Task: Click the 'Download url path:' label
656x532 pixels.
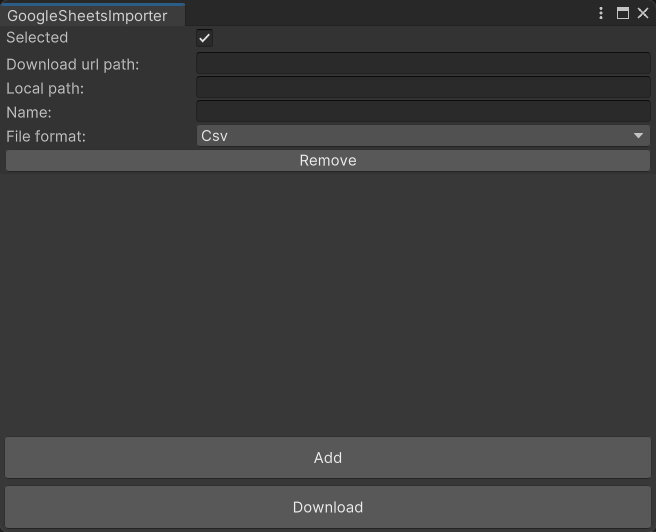Action: point(72,64)
